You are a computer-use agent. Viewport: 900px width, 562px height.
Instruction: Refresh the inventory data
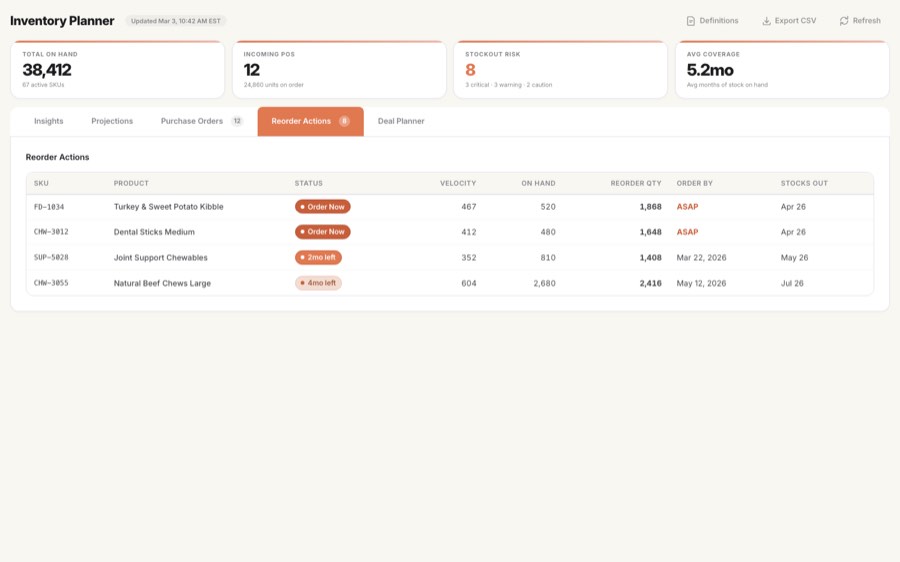[860, 21]
